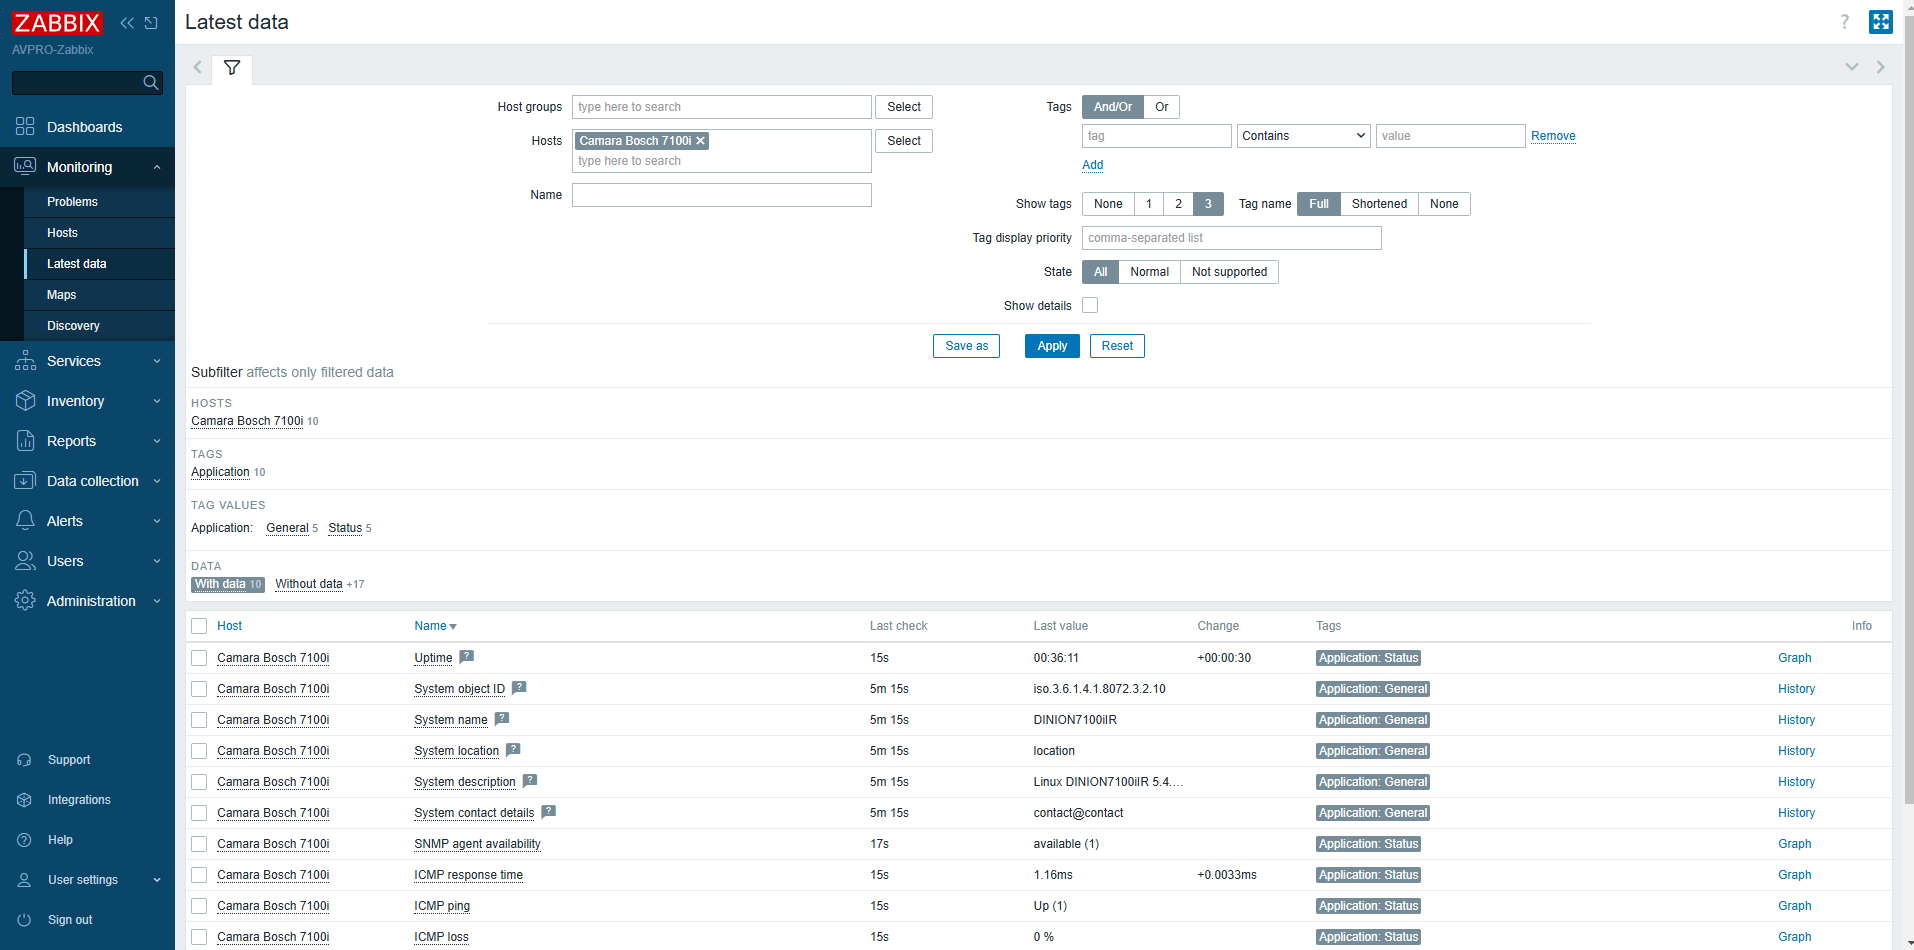The image size is (1914, 950).
Task: Select the System name row checkbox
Action: click(199, 720)
